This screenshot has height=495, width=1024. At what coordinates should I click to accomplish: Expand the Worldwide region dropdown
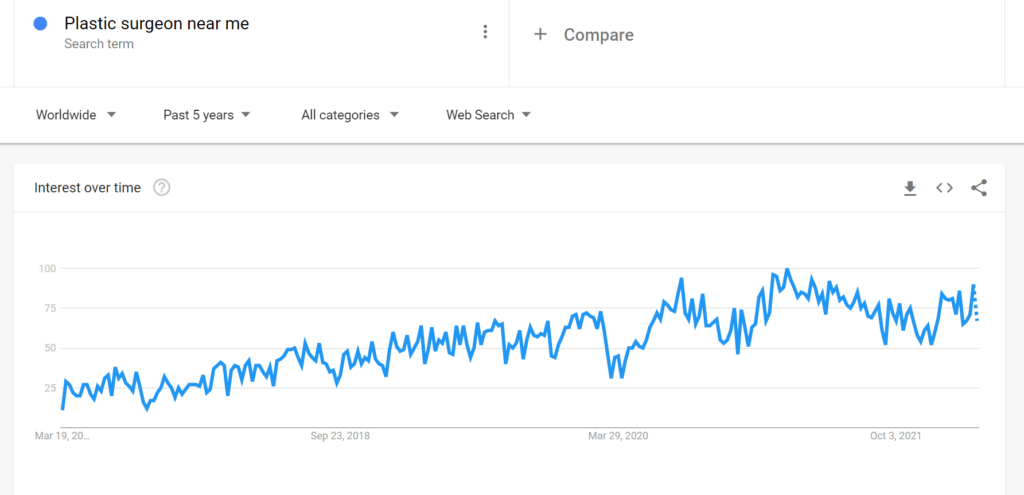[76, 115]
